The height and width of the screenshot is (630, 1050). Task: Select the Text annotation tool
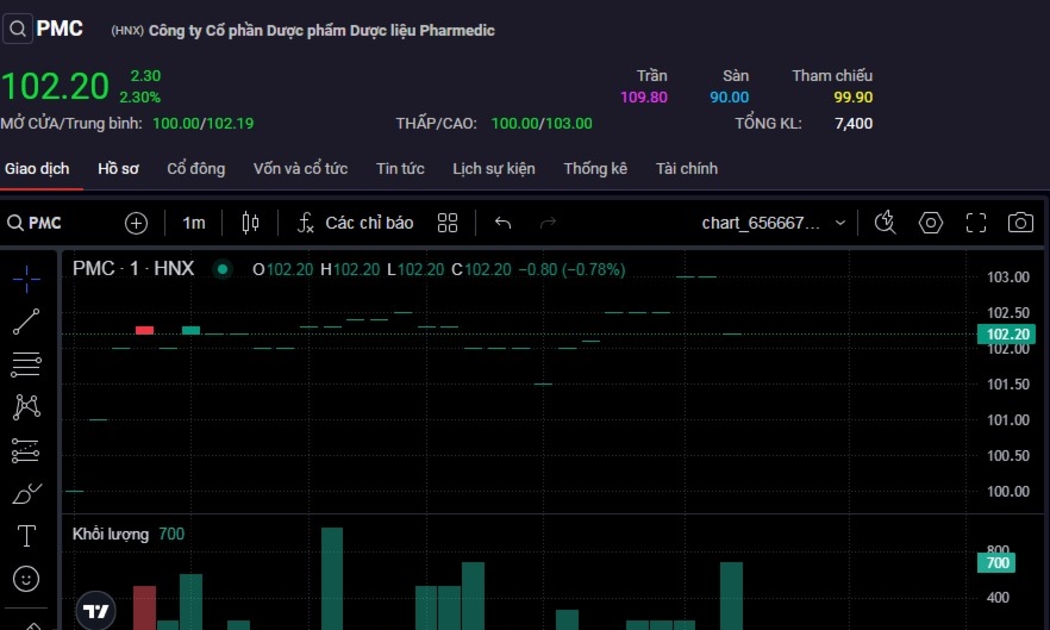pos(26,536)
